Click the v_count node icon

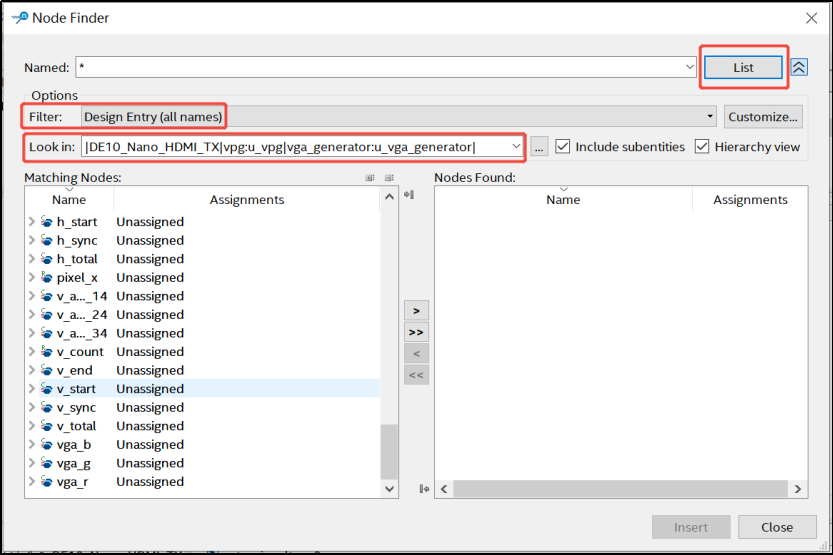(47, 352)
